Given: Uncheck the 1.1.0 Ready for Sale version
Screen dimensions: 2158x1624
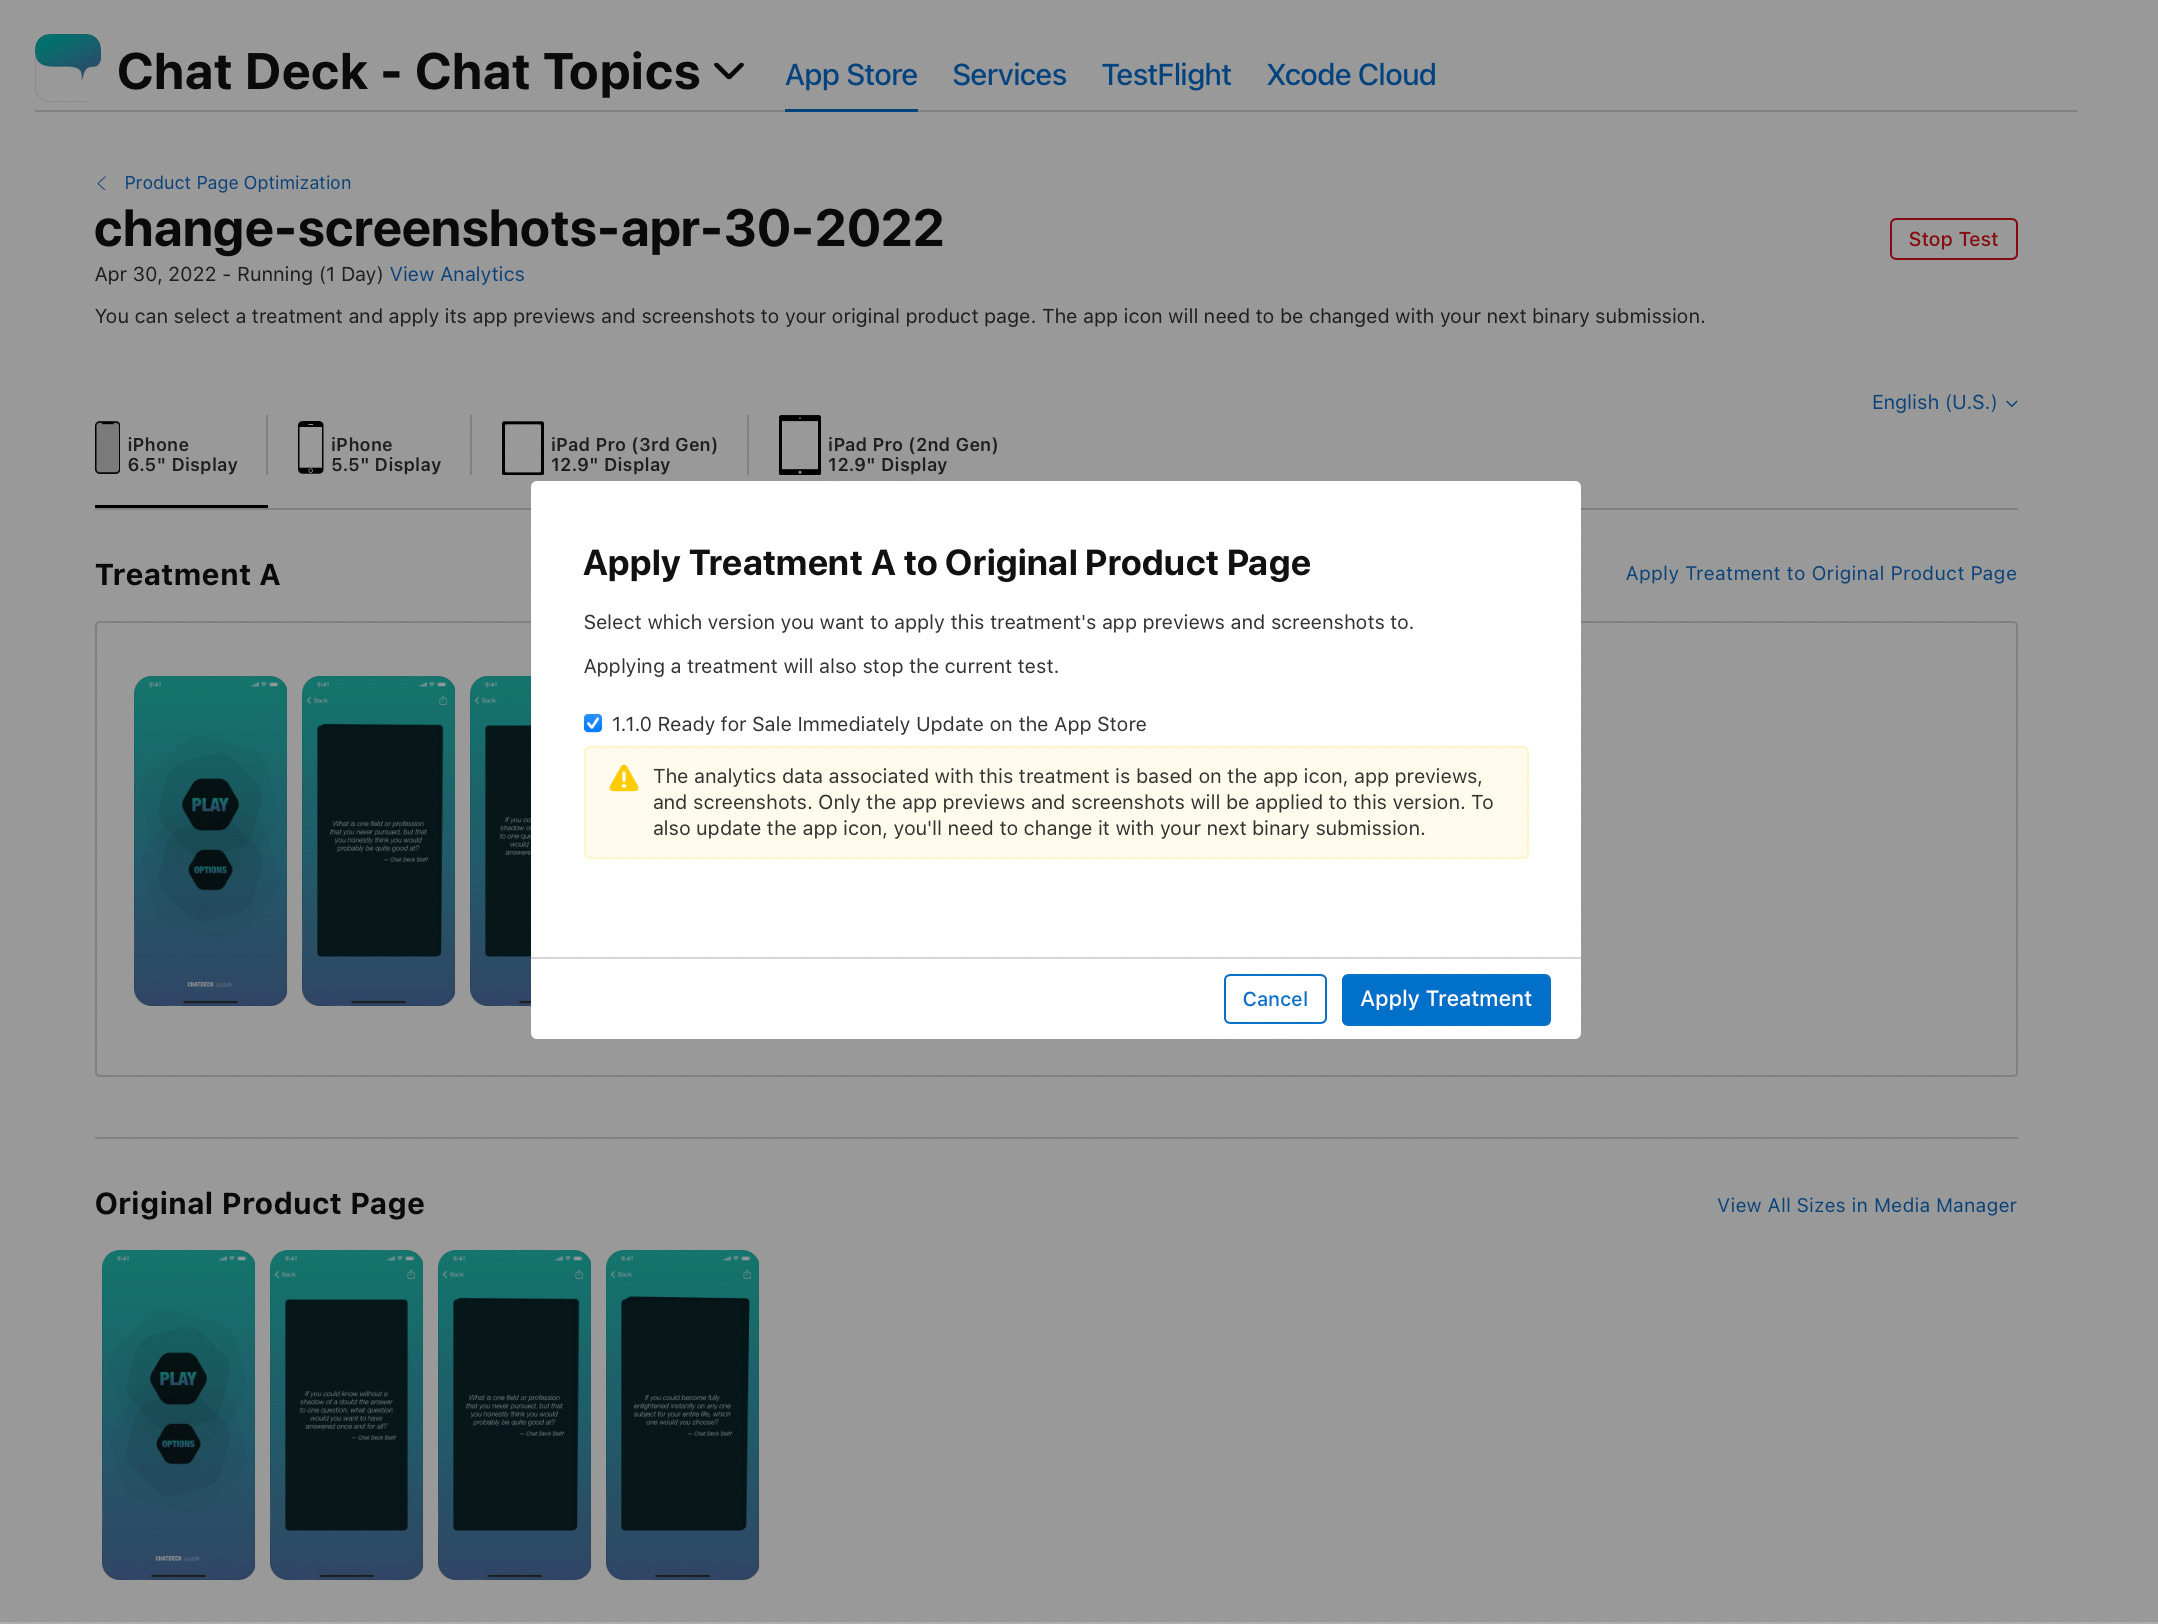Looking at the screenshot, I should [x=593, y=722].
